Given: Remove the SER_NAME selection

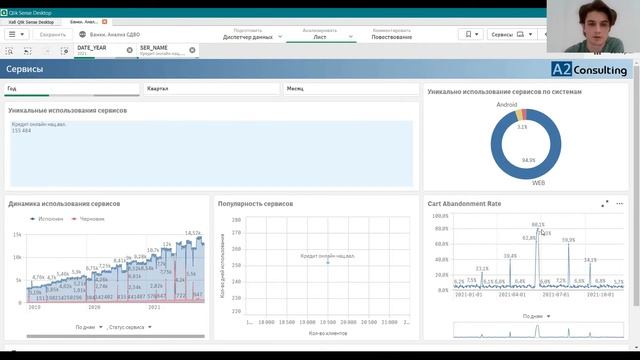Looking at the screenshot, I should [x=192, y=50].
